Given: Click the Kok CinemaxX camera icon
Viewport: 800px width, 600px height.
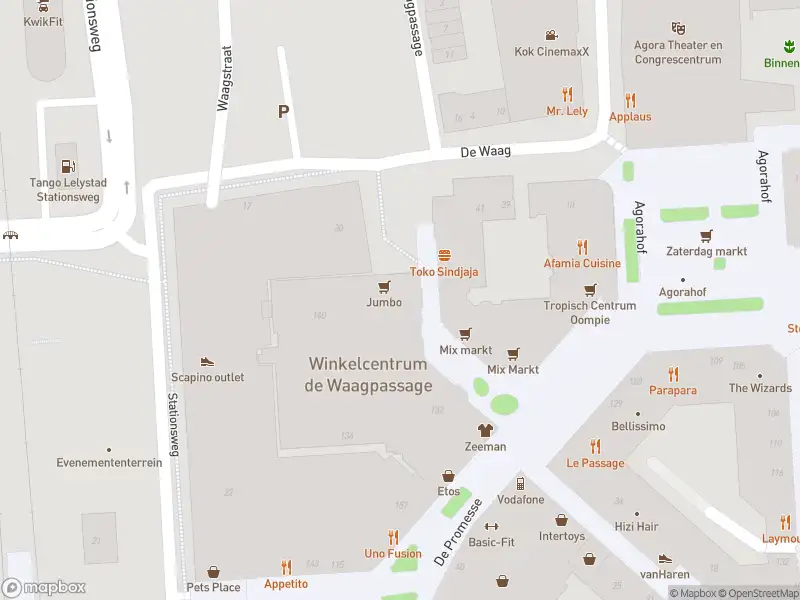Looking at the screenshot, I should click(x=552, y=35).
